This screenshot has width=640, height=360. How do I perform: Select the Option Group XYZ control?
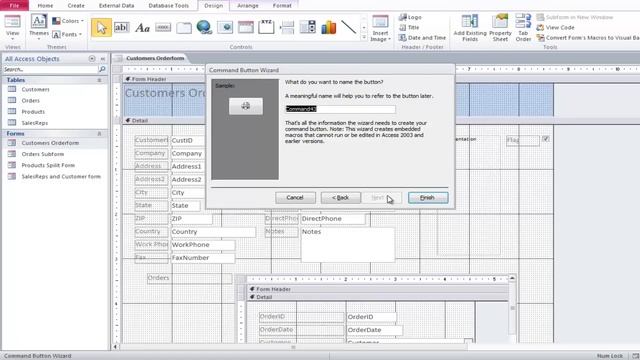266,27
